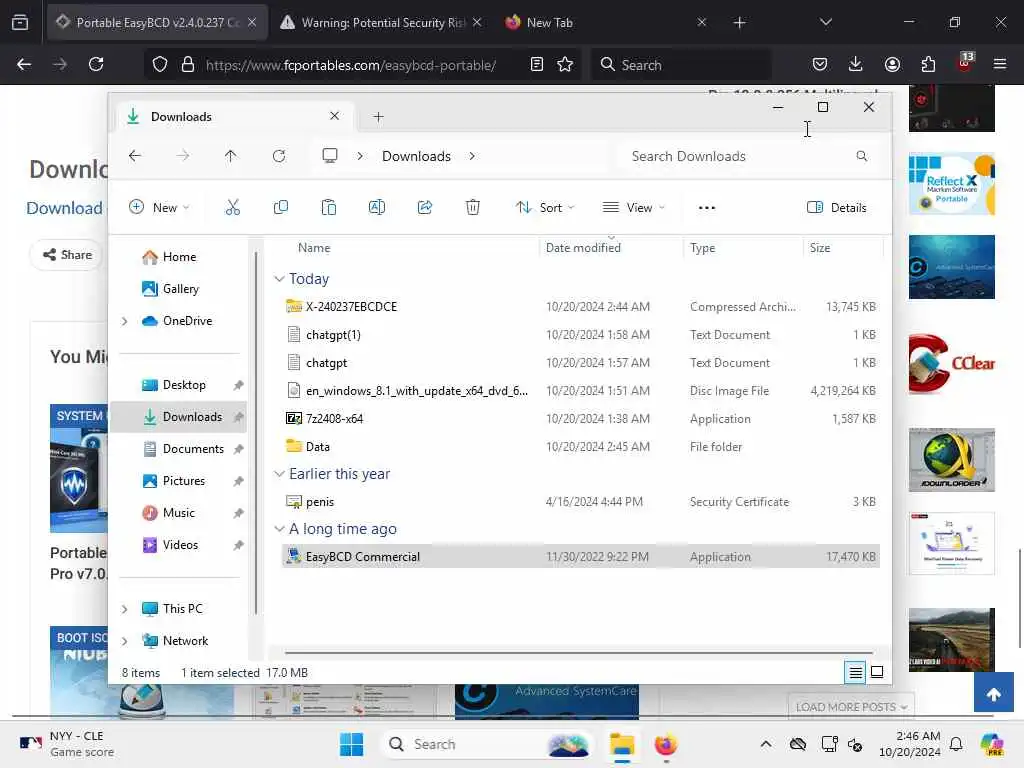The width and height of the screenshot is (1024, 768).
Task: Add a new File Explorer tab
Action: tap(378, 117)
